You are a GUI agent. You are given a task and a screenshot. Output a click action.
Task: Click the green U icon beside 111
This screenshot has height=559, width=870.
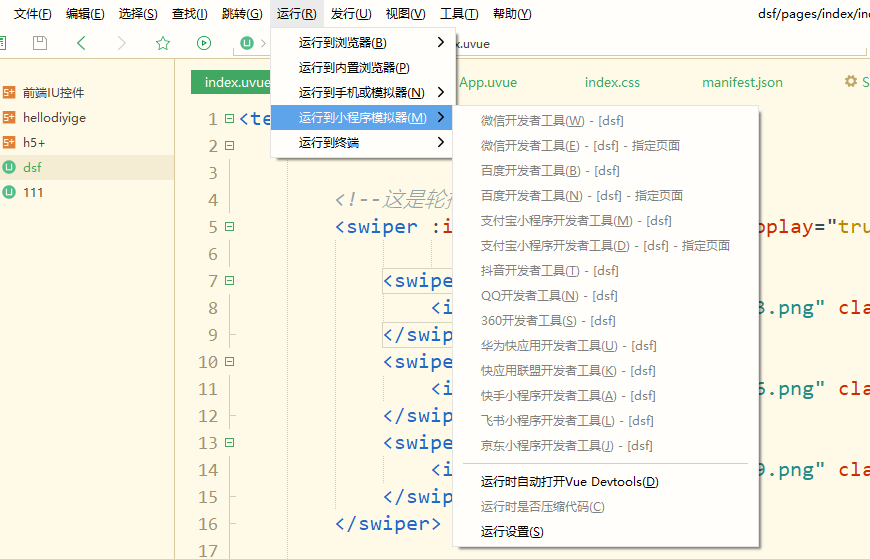pos(9,192)
